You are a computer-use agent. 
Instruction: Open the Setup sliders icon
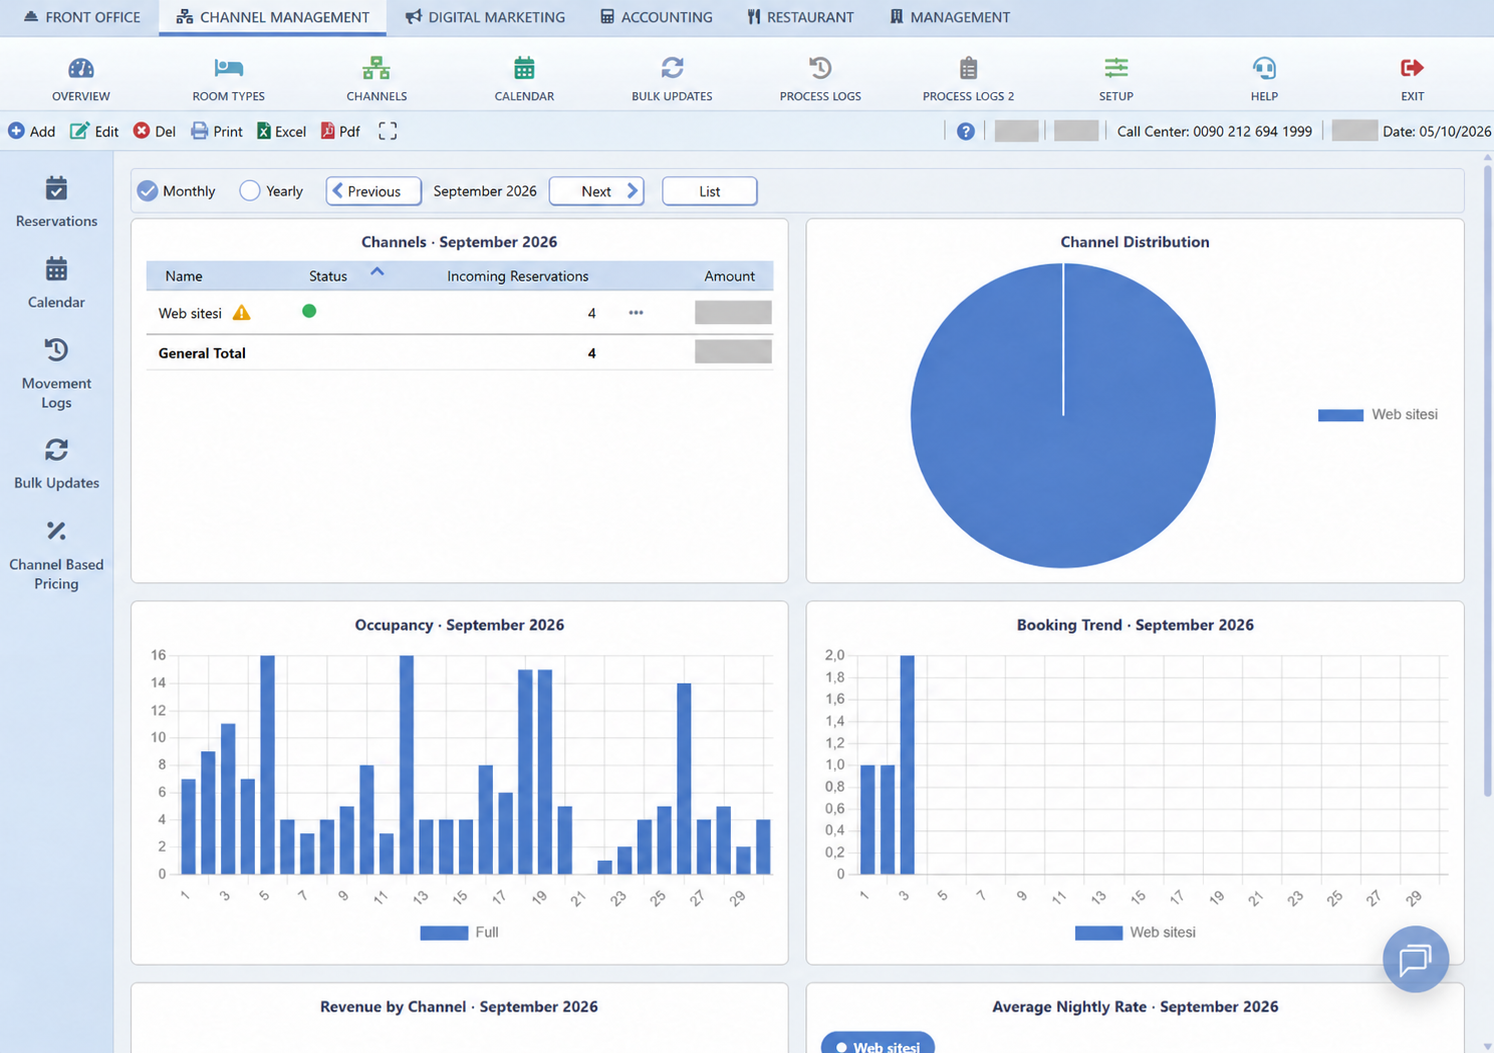pos(1116,68)
